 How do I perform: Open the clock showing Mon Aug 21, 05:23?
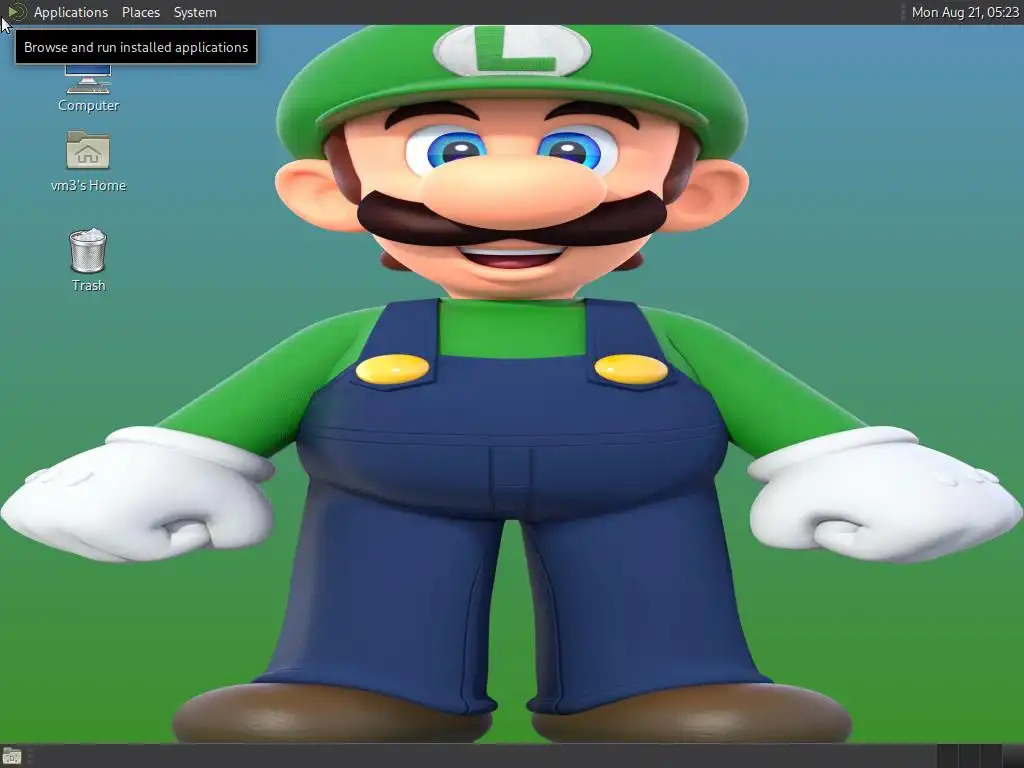click(965, 12)
